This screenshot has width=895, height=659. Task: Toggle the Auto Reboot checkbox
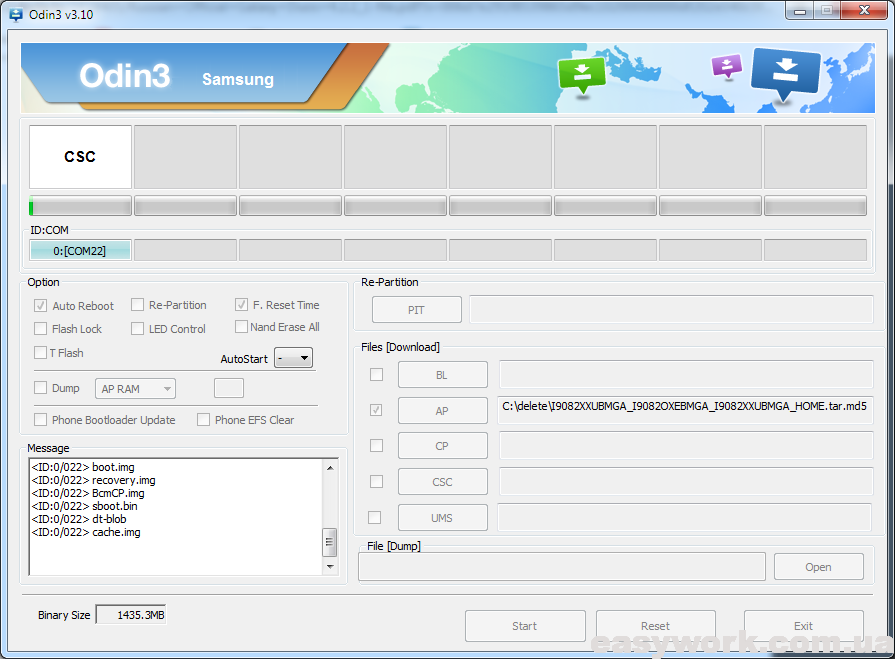41,305
